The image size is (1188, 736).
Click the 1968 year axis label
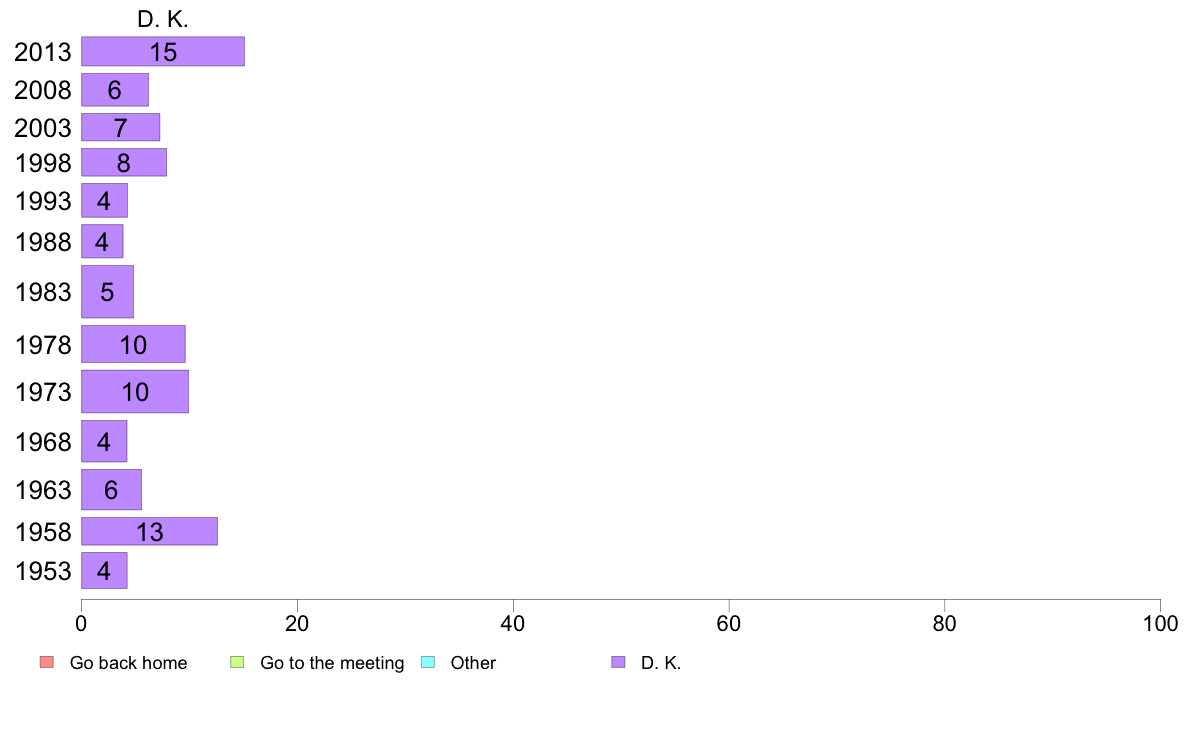point(43,442)
